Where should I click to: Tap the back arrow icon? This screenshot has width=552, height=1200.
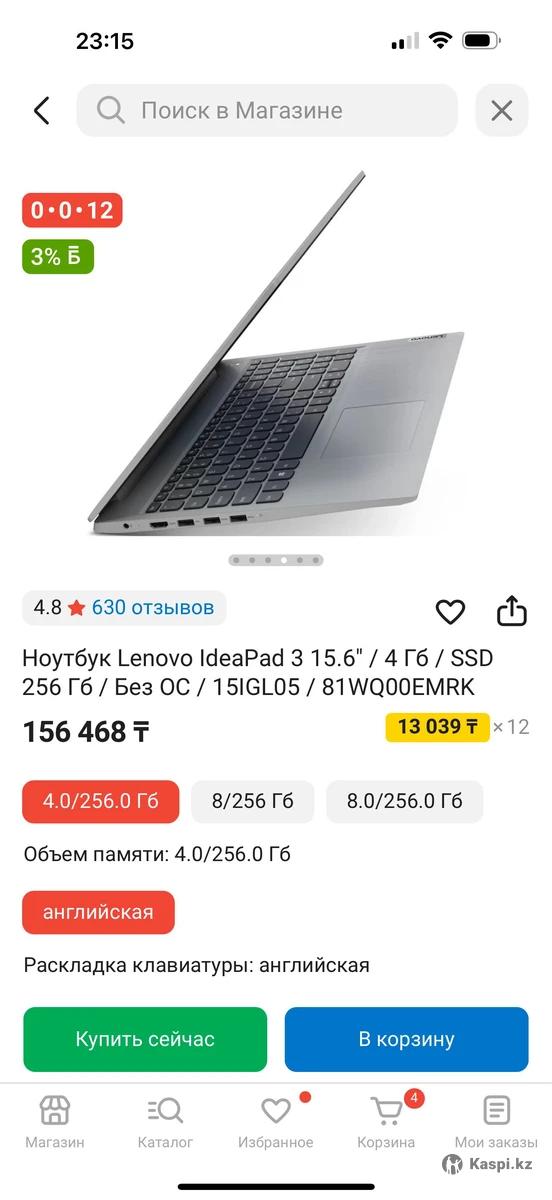pos(41,110)
